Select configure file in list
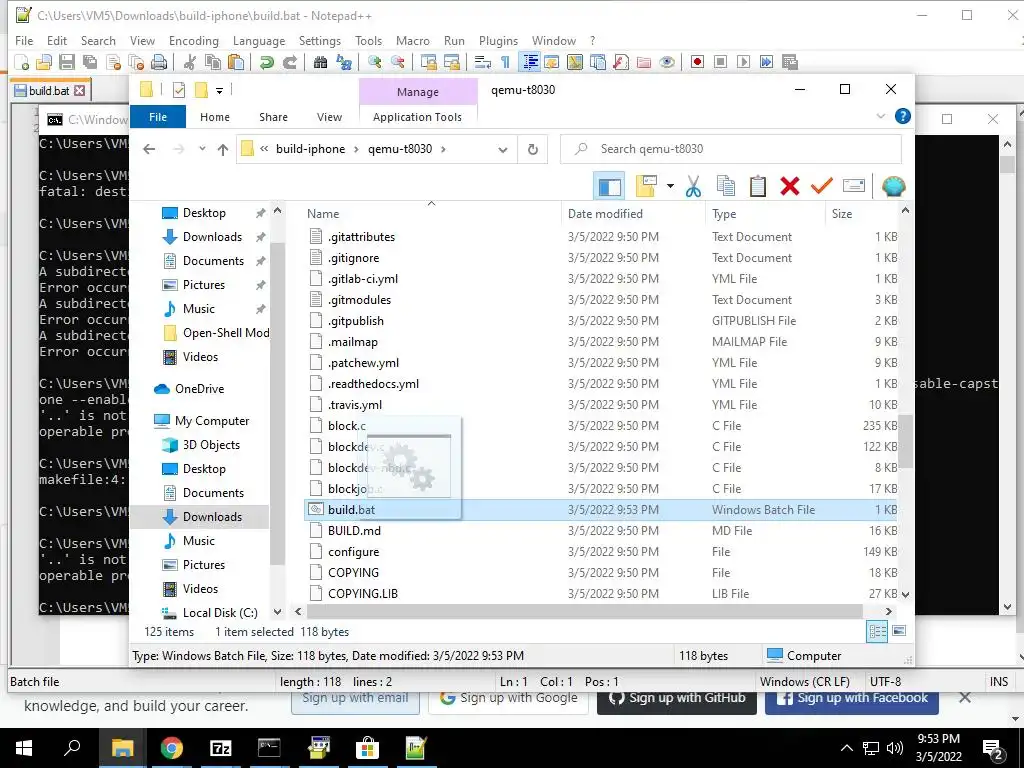 point(353,552)
